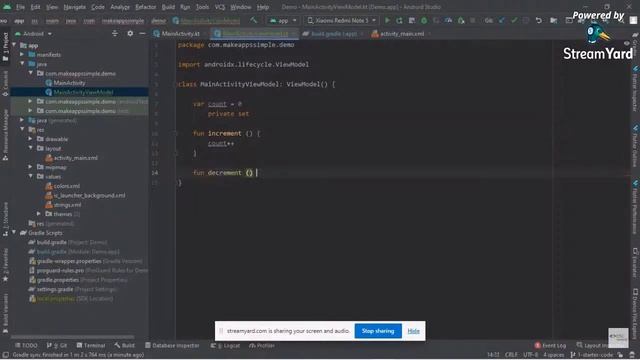Screen dimensions: 640x360
Task: Click the Undo/rollback arrow icon
Action: tap(539, 20)
